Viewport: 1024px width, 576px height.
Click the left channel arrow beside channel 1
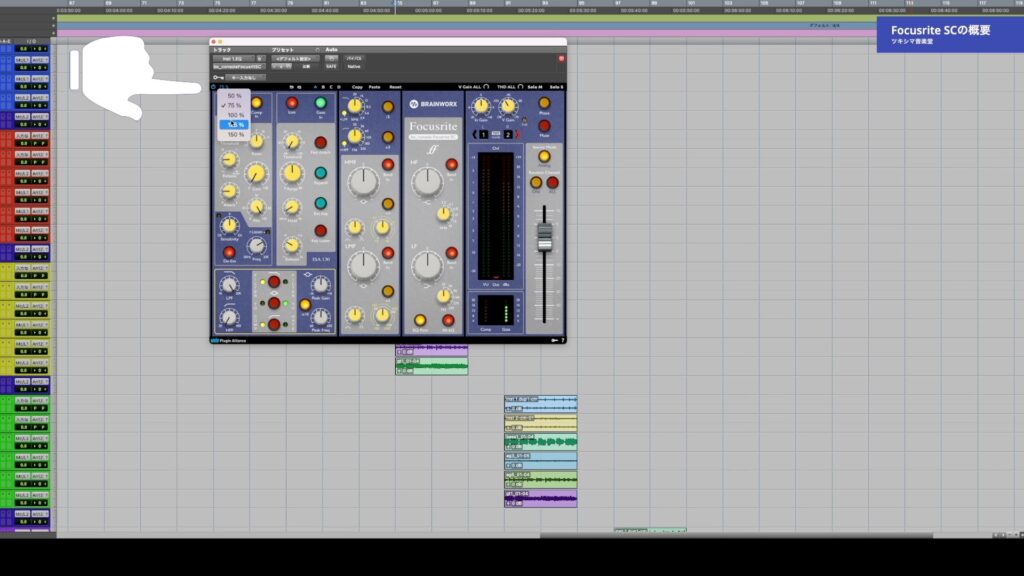click(x=475, y=135)
